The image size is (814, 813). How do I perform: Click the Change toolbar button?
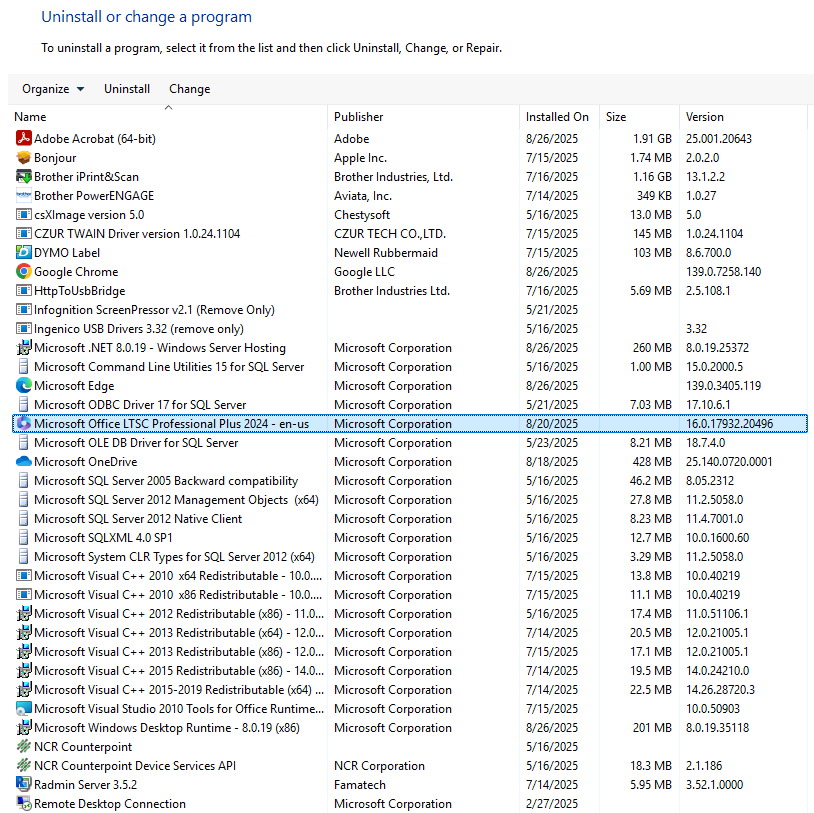tap(189, 89)
